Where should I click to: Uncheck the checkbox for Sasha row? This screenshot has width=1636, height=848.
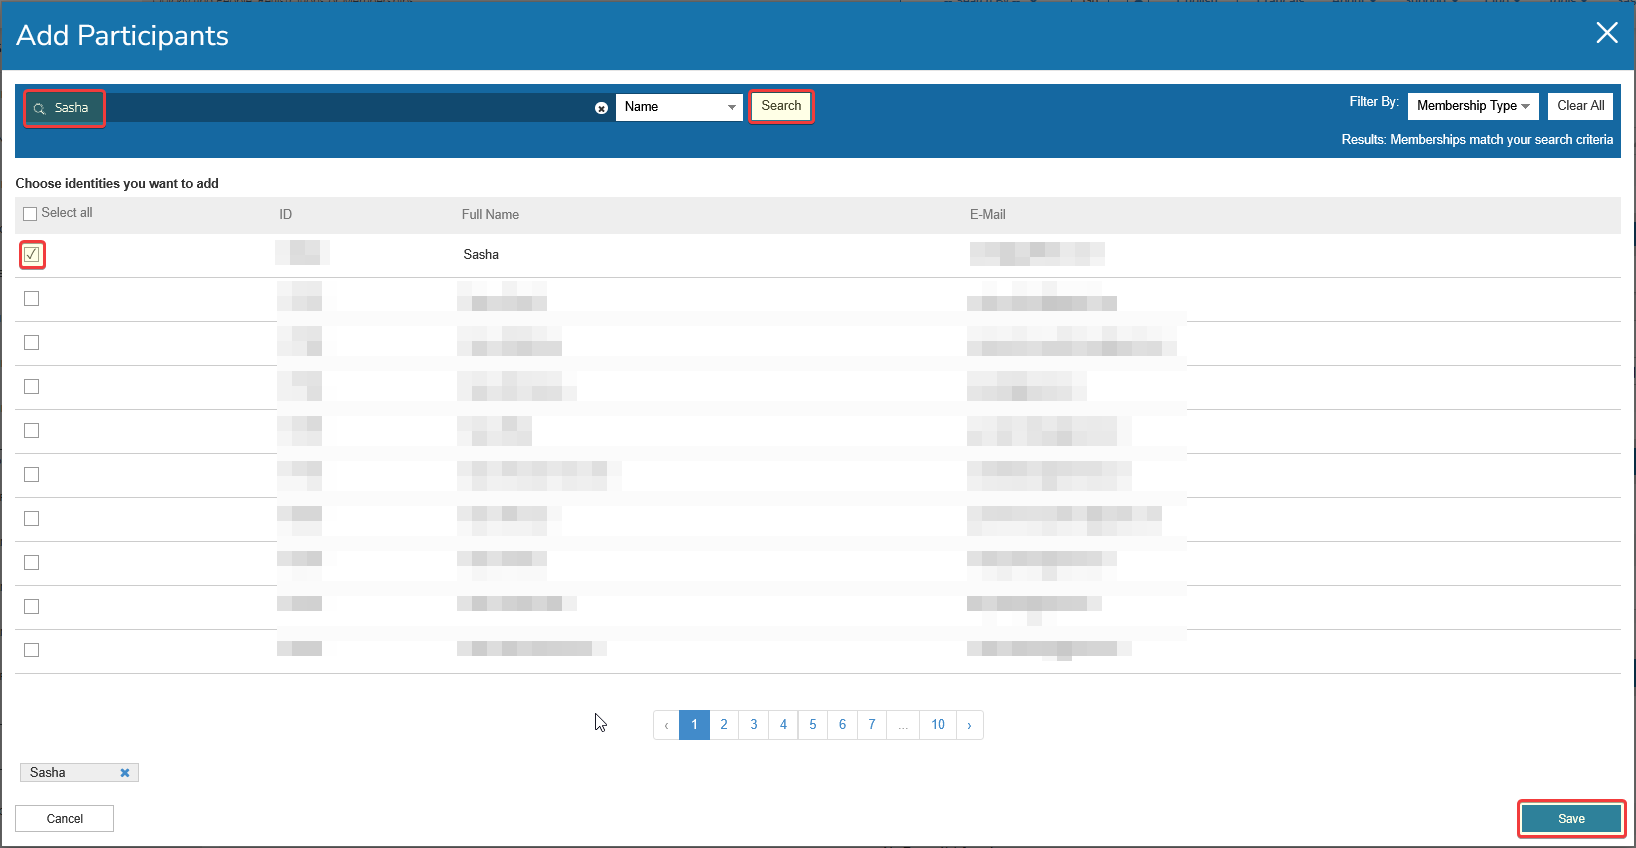[32, 255]
